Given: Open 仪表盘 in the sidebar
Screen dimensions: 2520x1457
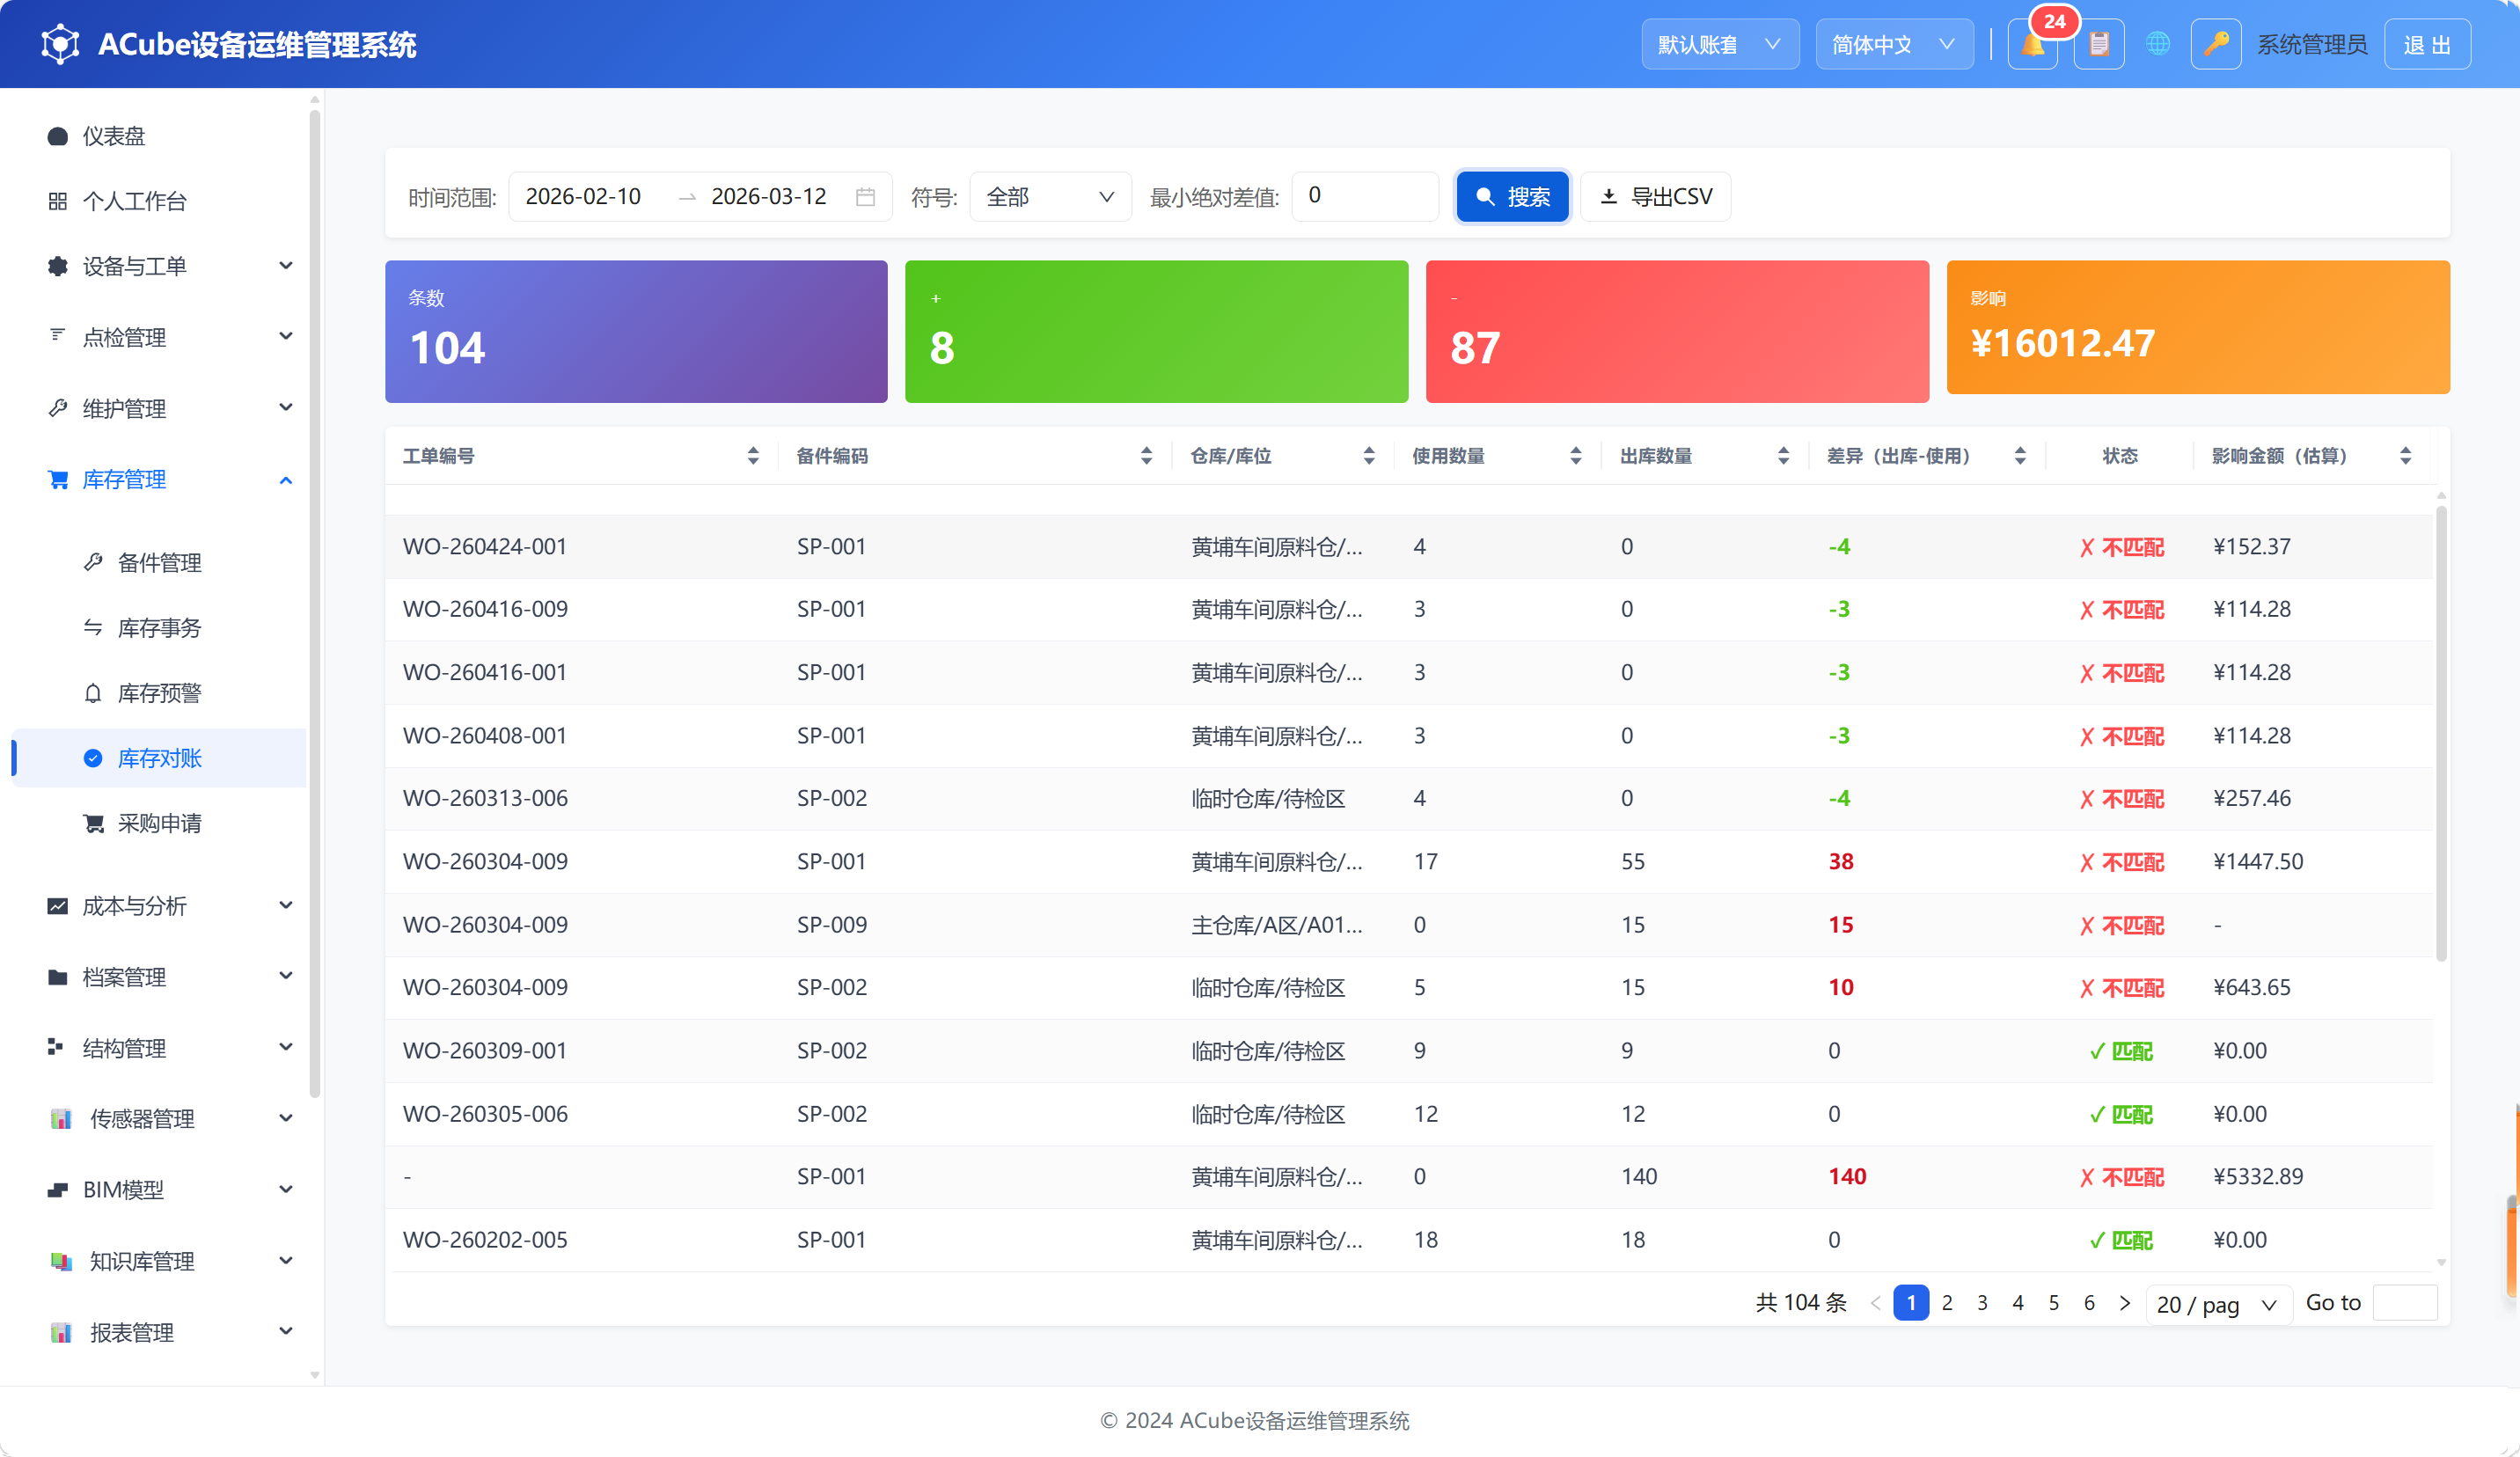Looking at the screenshot, I should tap(160, 136).
